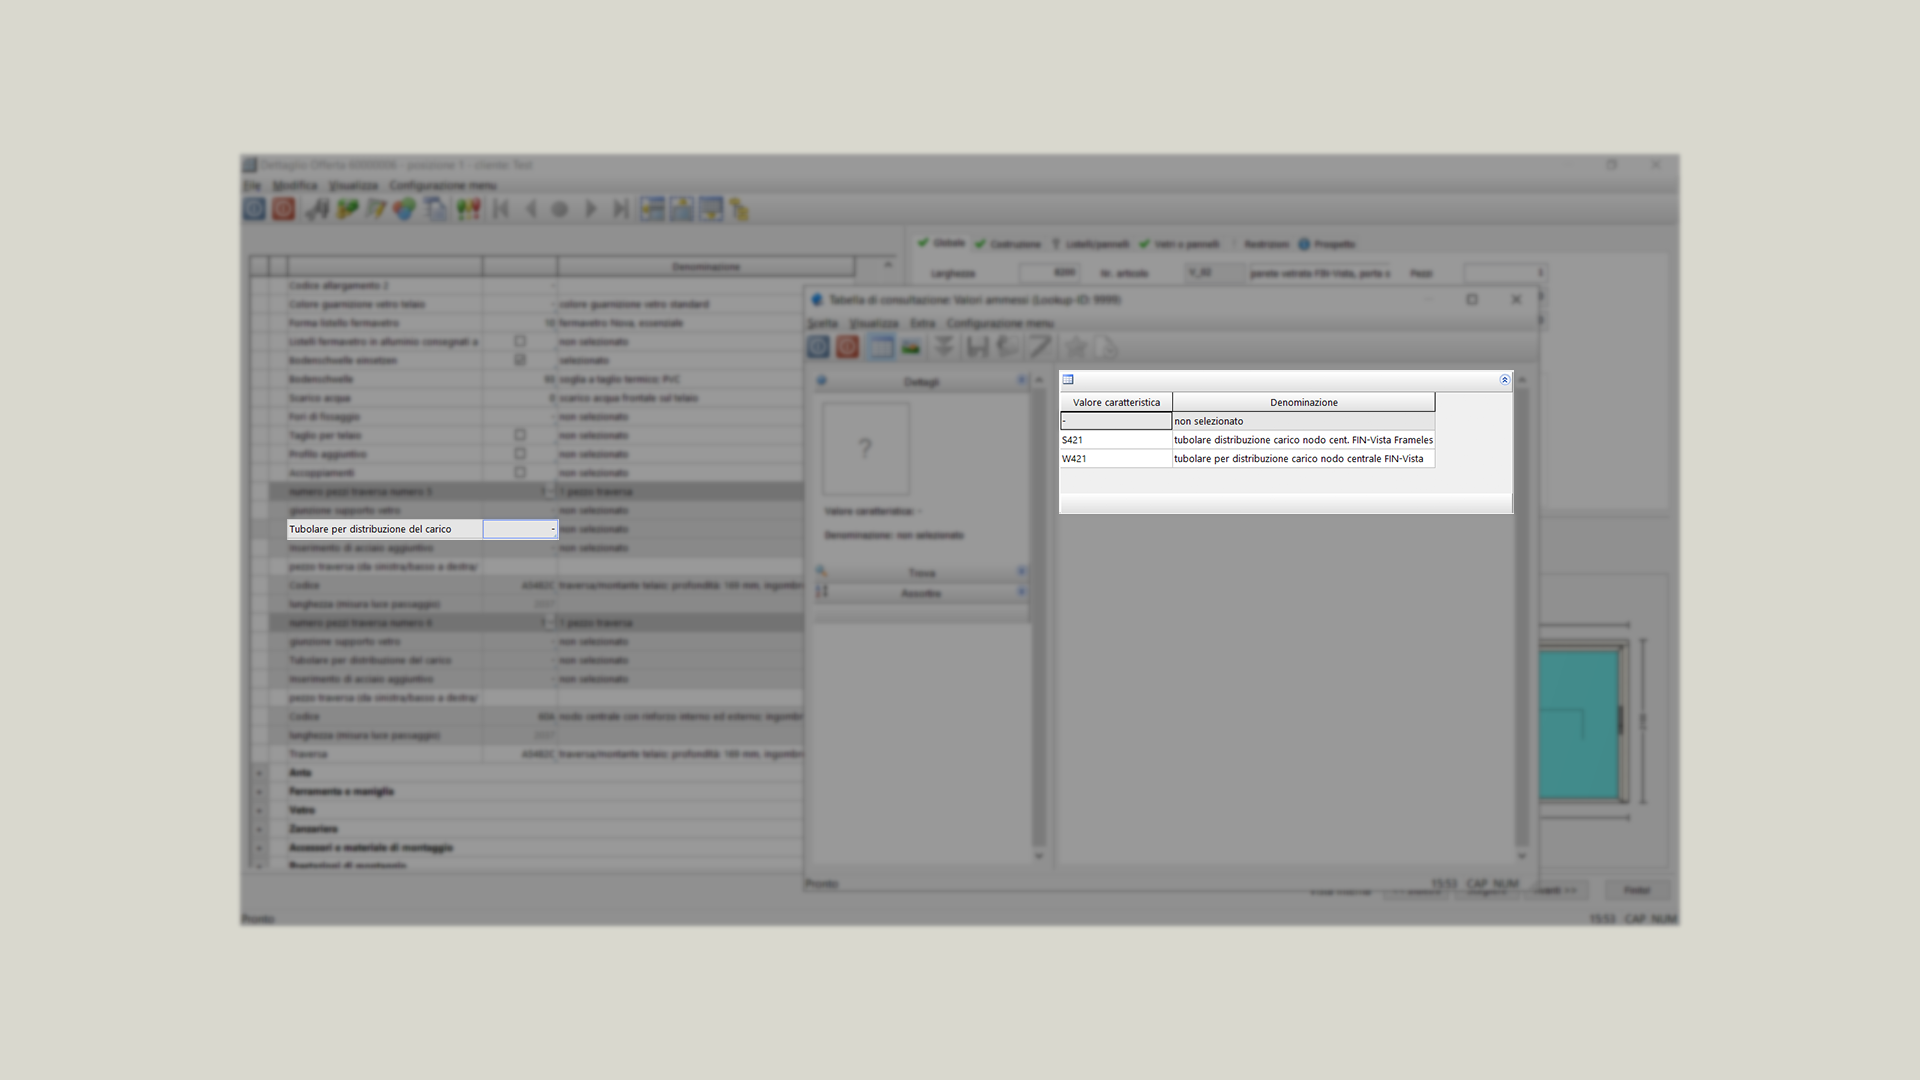Sort by Denominazione column header
This screenshot has width=1920, height=1080.
coord(1303,402)
